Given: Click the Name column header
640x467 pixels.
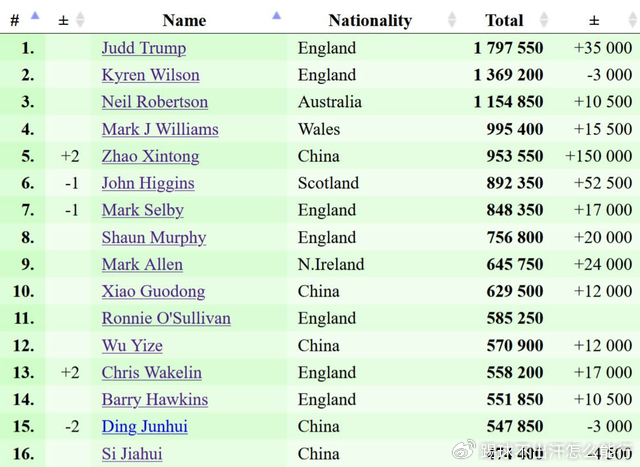Looking at the screenshot, I should coord(184,20).
